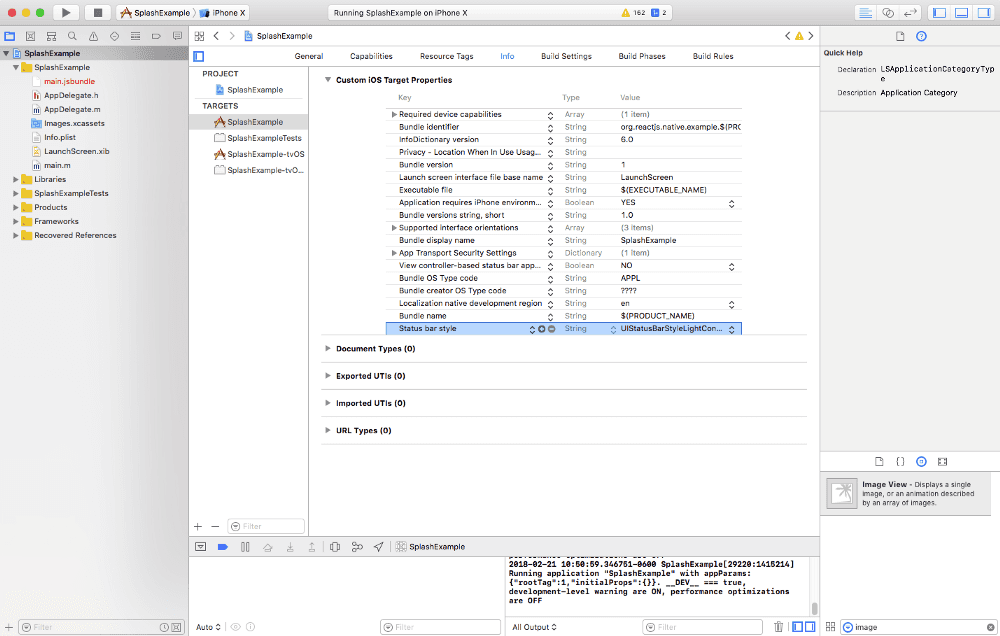Expand Supported interface orientations row

tap(394, 228)
